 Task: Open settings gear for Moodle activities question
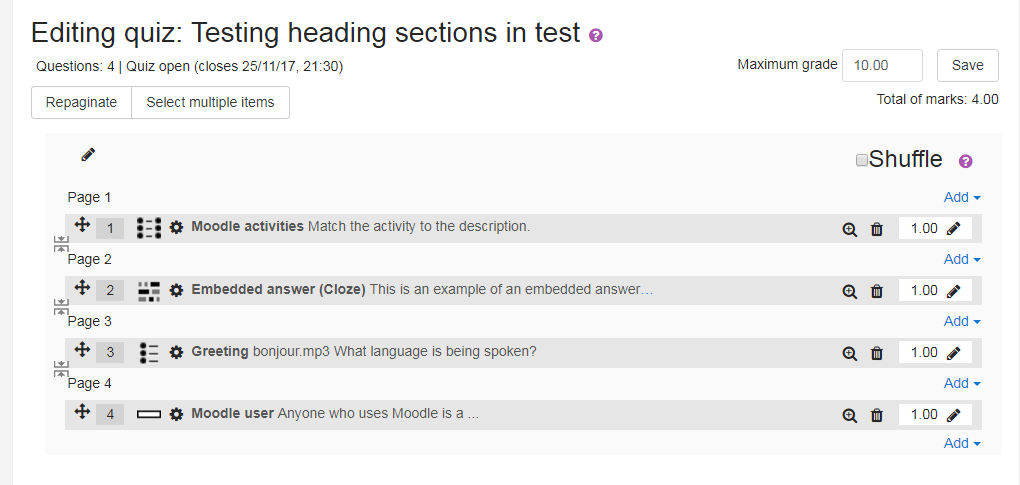(176, 228)
